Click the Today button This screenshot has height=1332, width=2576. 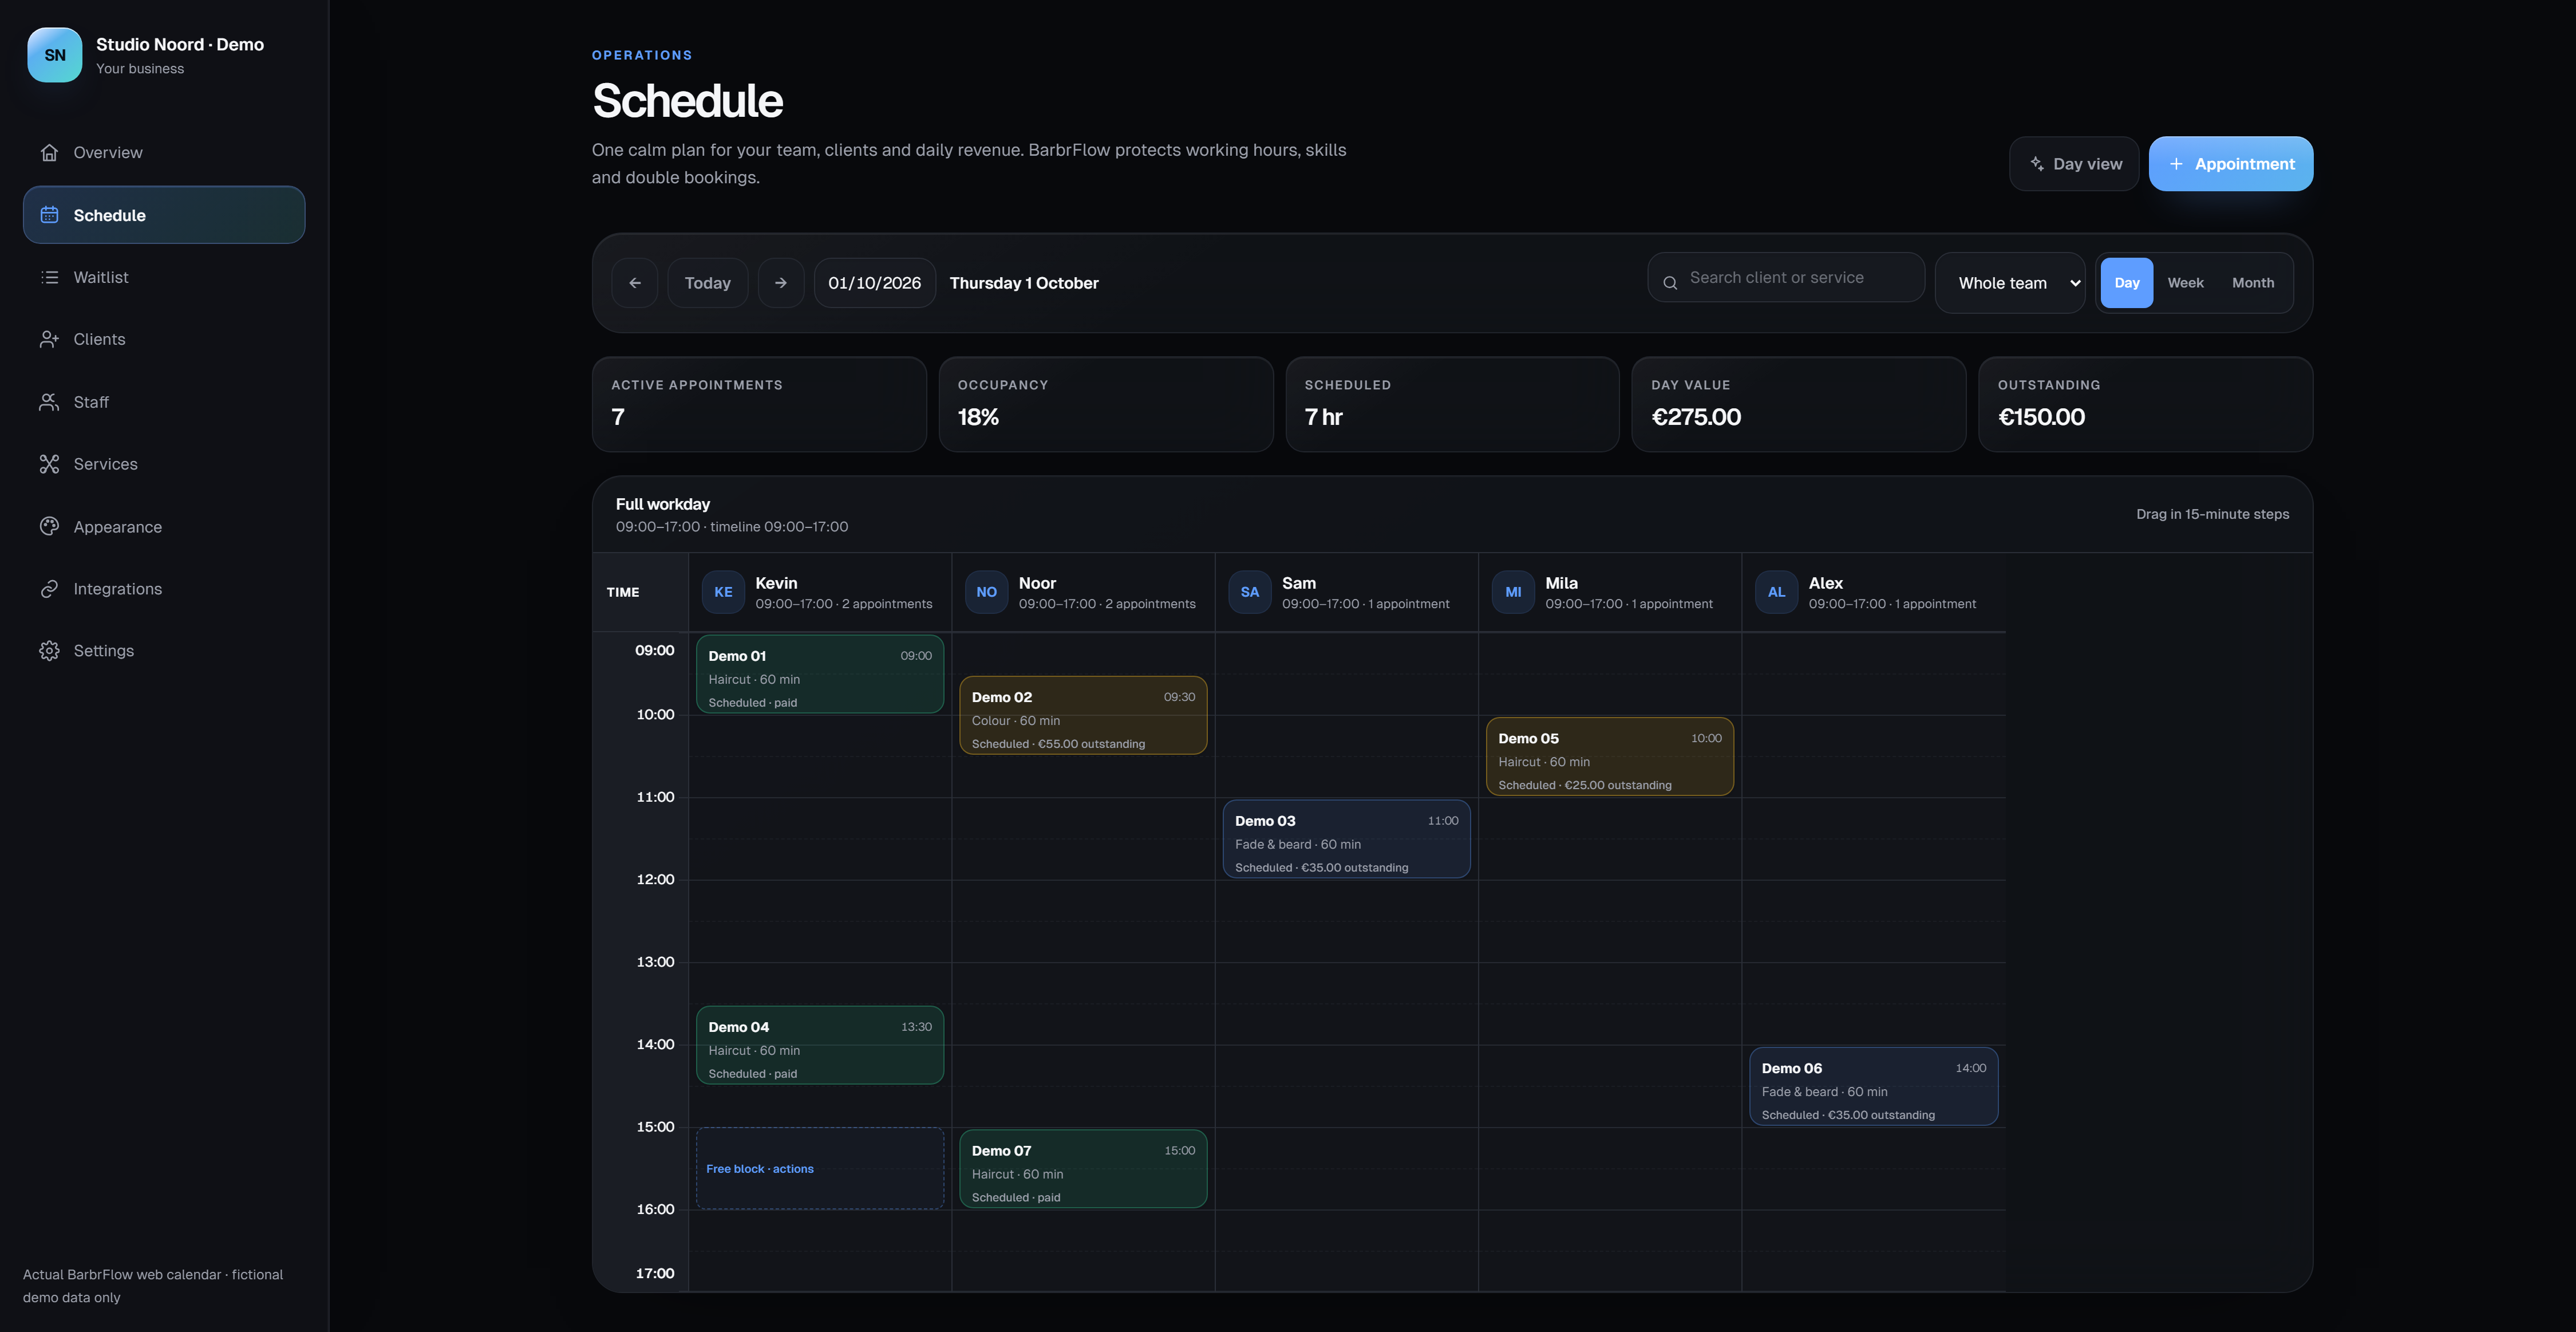click(x=708, y=283)
